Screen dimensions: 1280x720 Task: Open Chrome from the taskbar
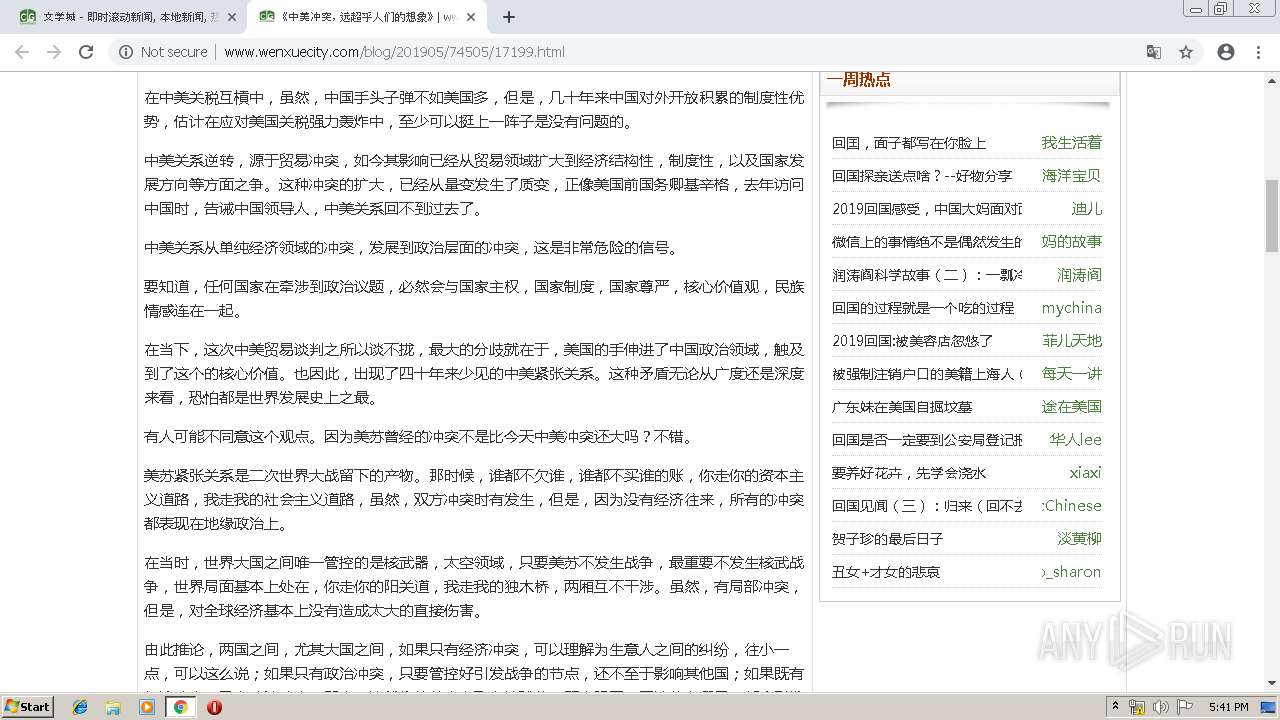pos(180,707)
